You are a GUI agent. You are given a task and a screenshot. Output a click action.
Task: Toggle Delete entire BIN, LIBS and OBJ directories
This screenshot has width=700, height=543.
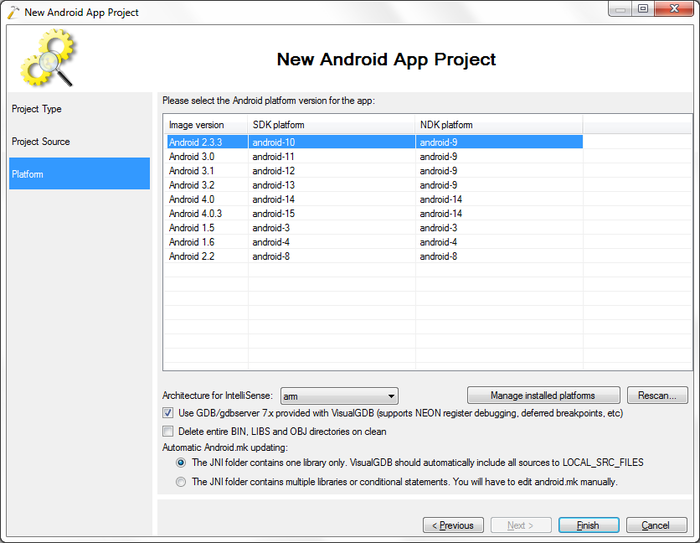[168, 431]
